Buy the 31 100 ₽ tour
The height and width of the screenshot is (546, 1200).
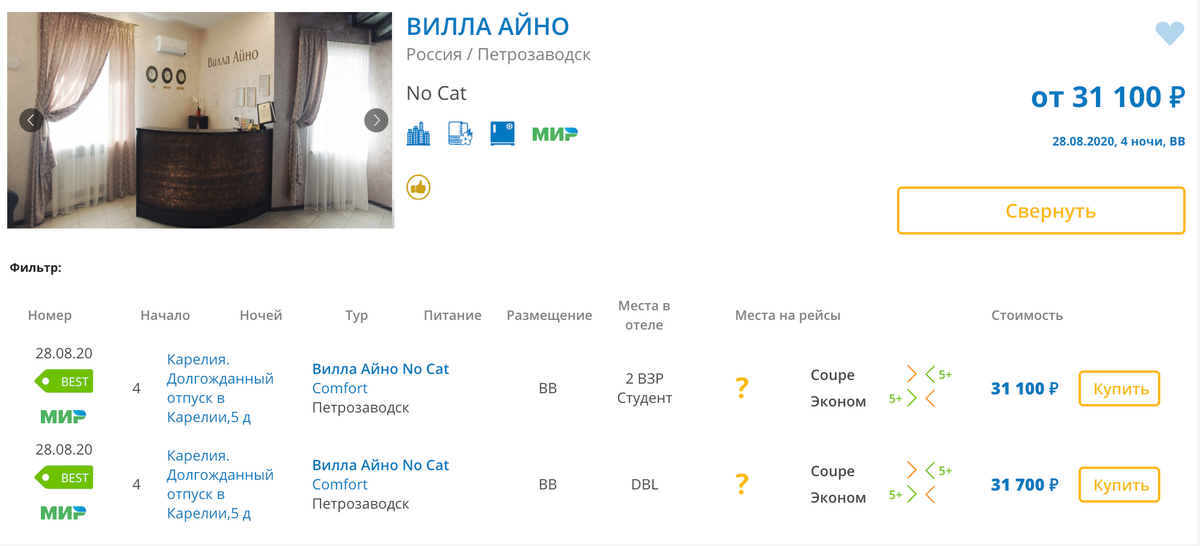point(1118,388)
